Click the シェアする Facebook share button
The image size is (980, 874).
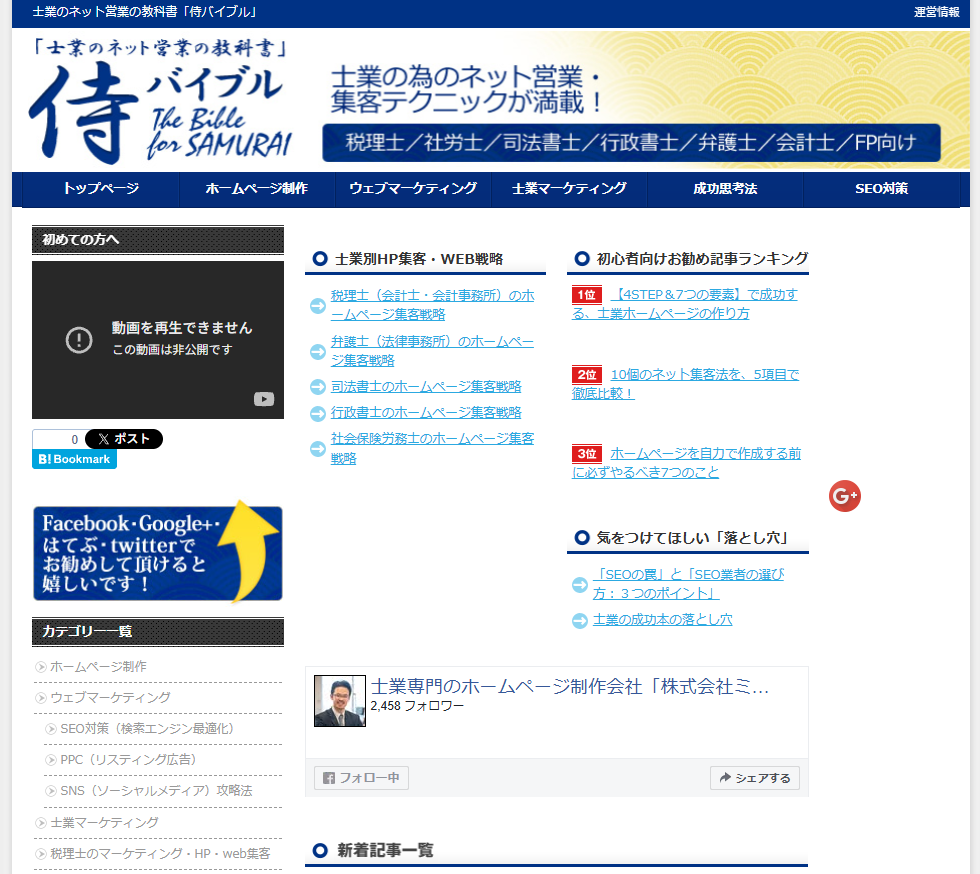(754, 778)
